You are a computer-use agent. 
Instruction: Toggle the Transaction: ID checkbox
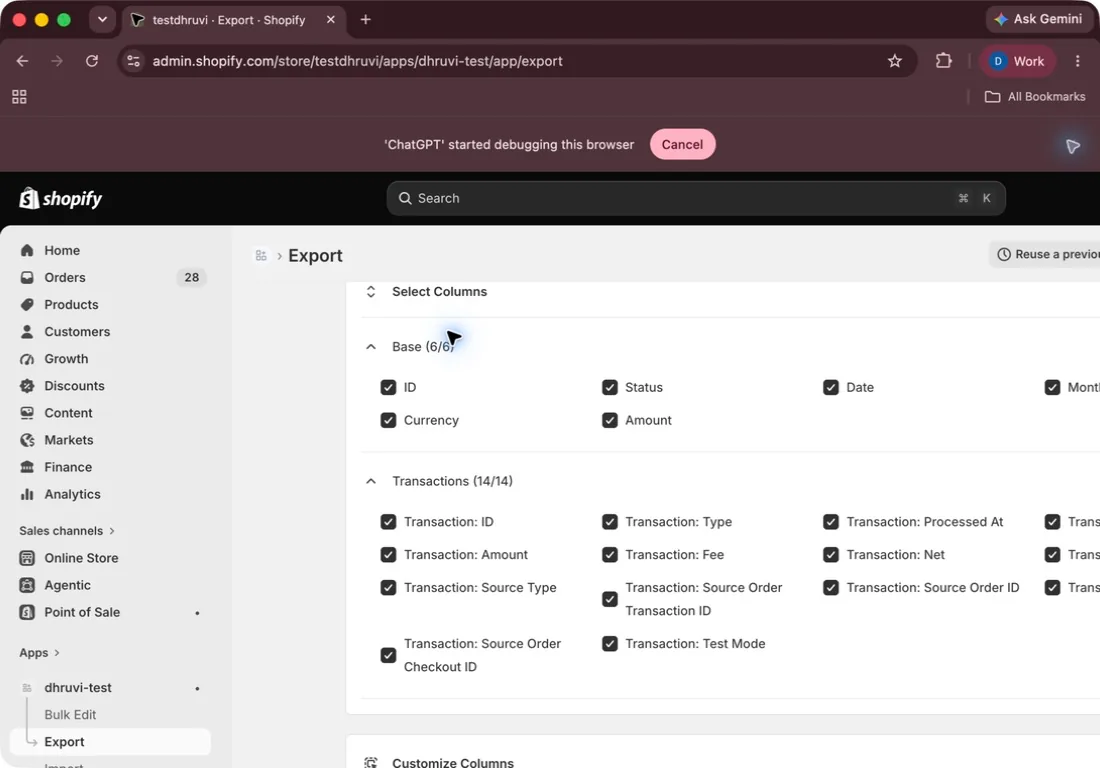pos(388,522)
